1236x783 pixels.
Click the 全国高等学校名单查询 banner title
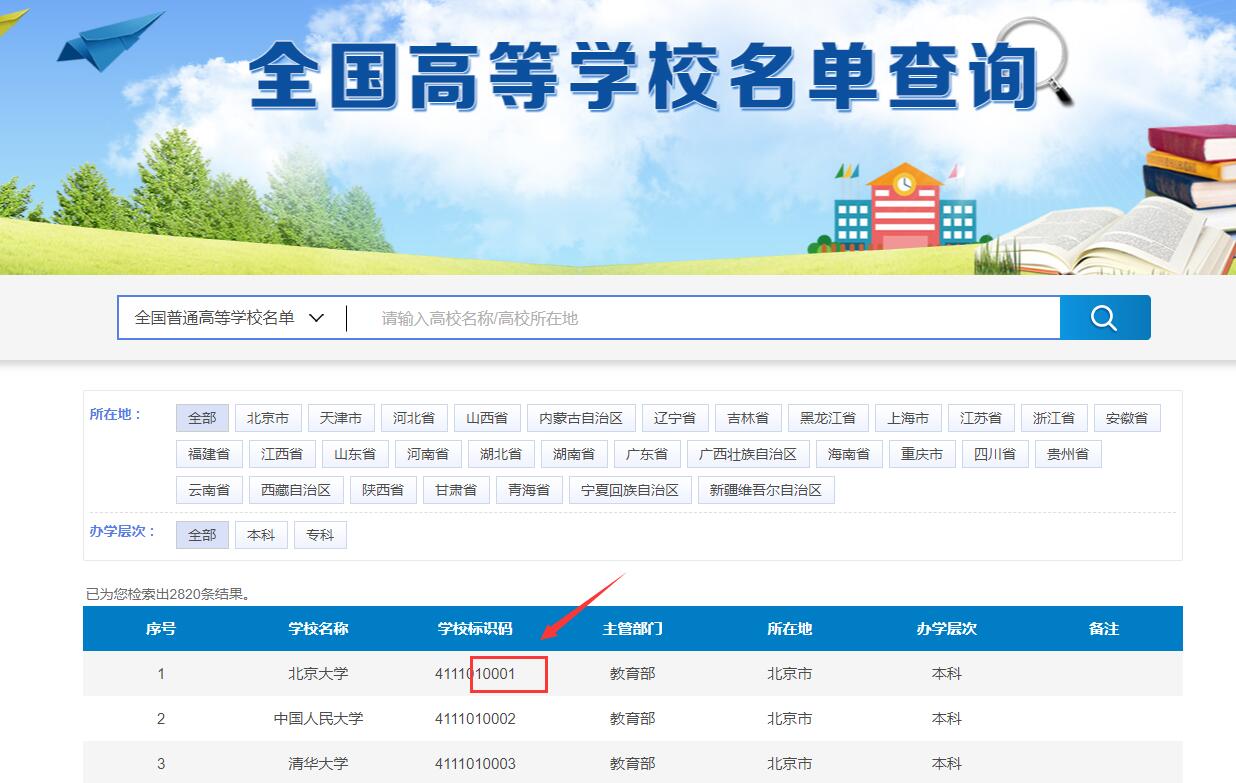644,75
